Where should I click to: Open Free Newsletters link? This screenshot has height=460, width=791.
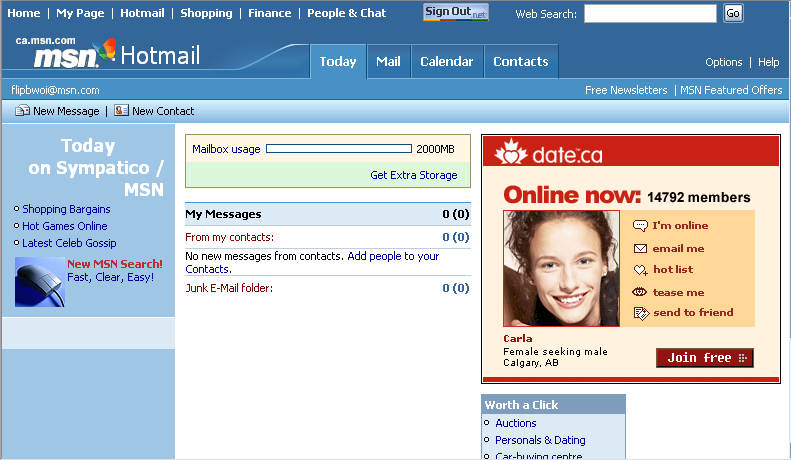pos(626,90)
